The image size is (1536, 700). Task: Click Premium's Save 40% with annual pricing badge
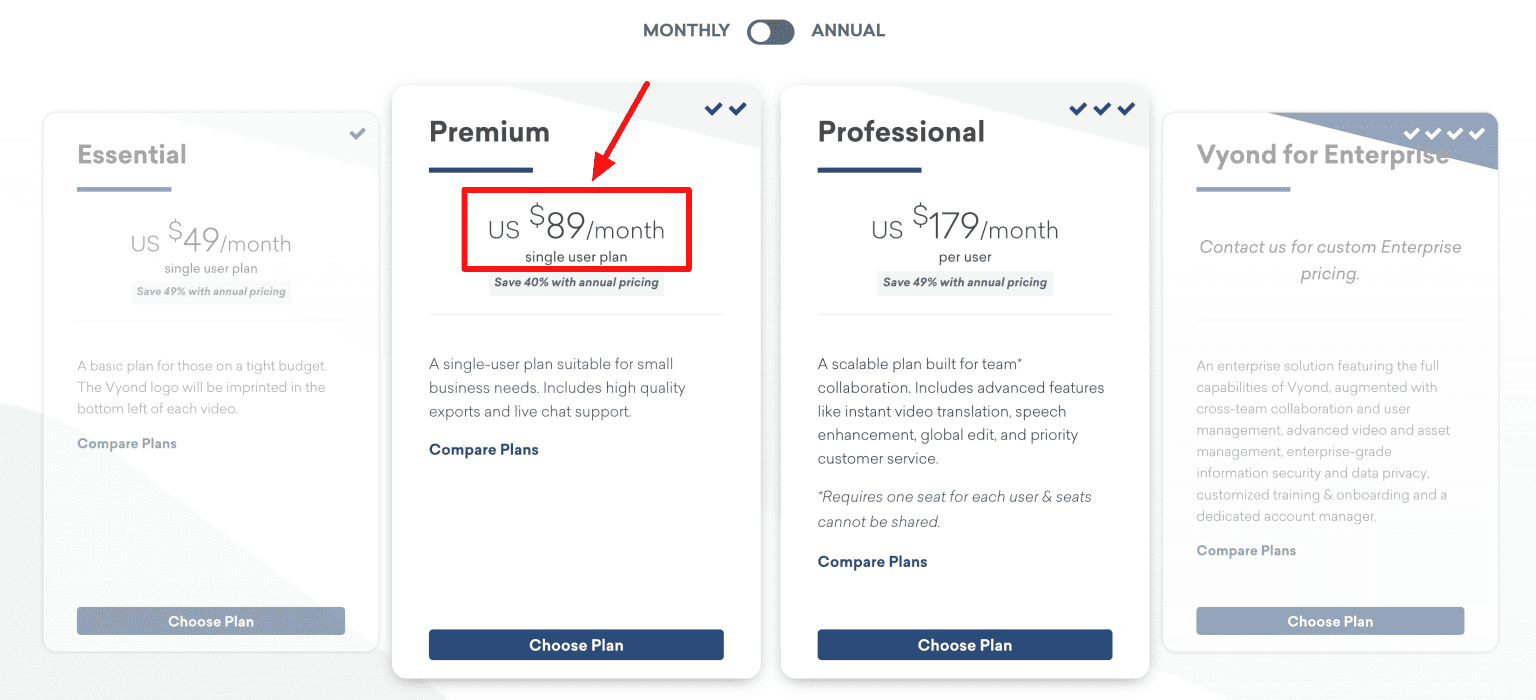pyautogui.click(x=576, y=283)
